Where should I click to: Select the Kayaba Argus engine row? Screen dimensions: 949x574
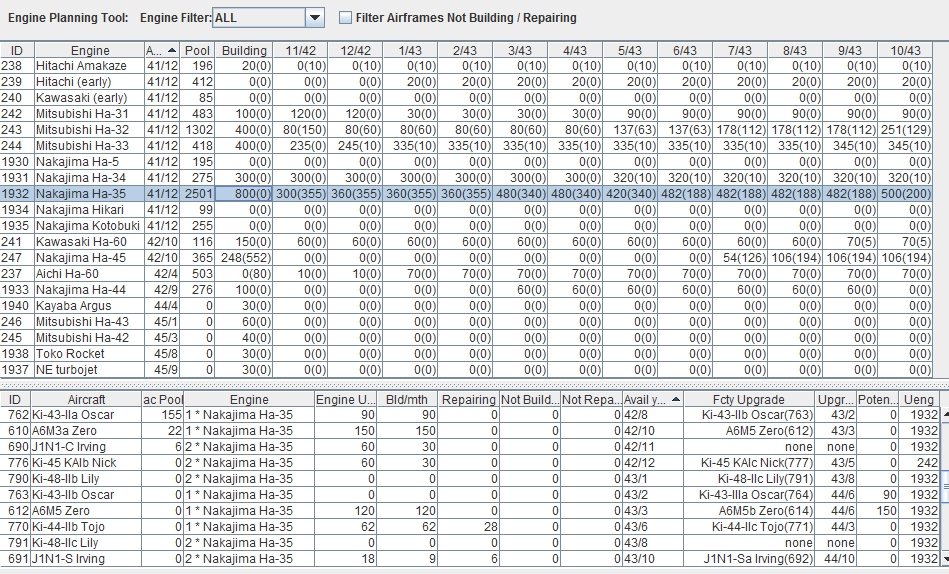click(466, 306)
